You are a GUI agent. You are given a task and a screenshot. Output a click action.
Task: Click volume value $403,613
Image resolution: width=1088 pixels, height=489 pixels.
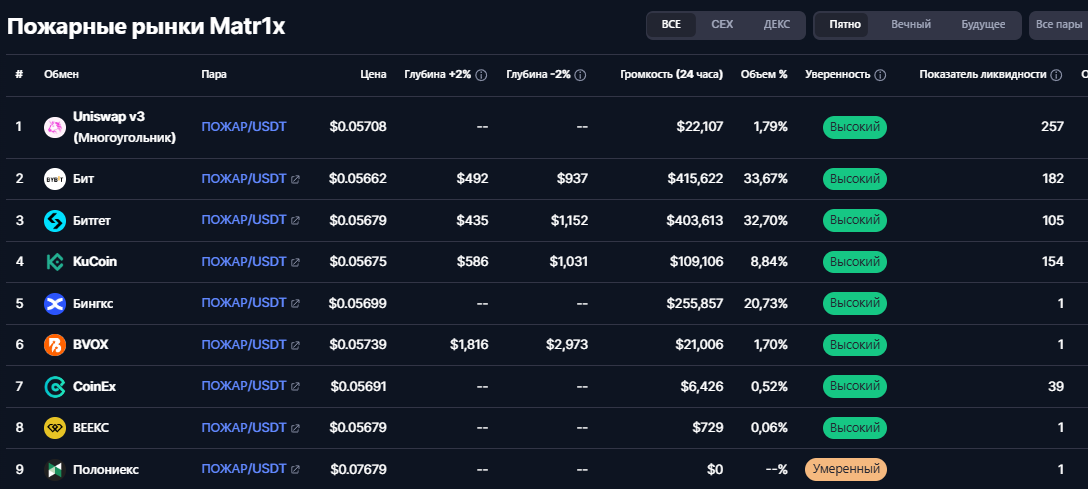[x=695, y=221]
